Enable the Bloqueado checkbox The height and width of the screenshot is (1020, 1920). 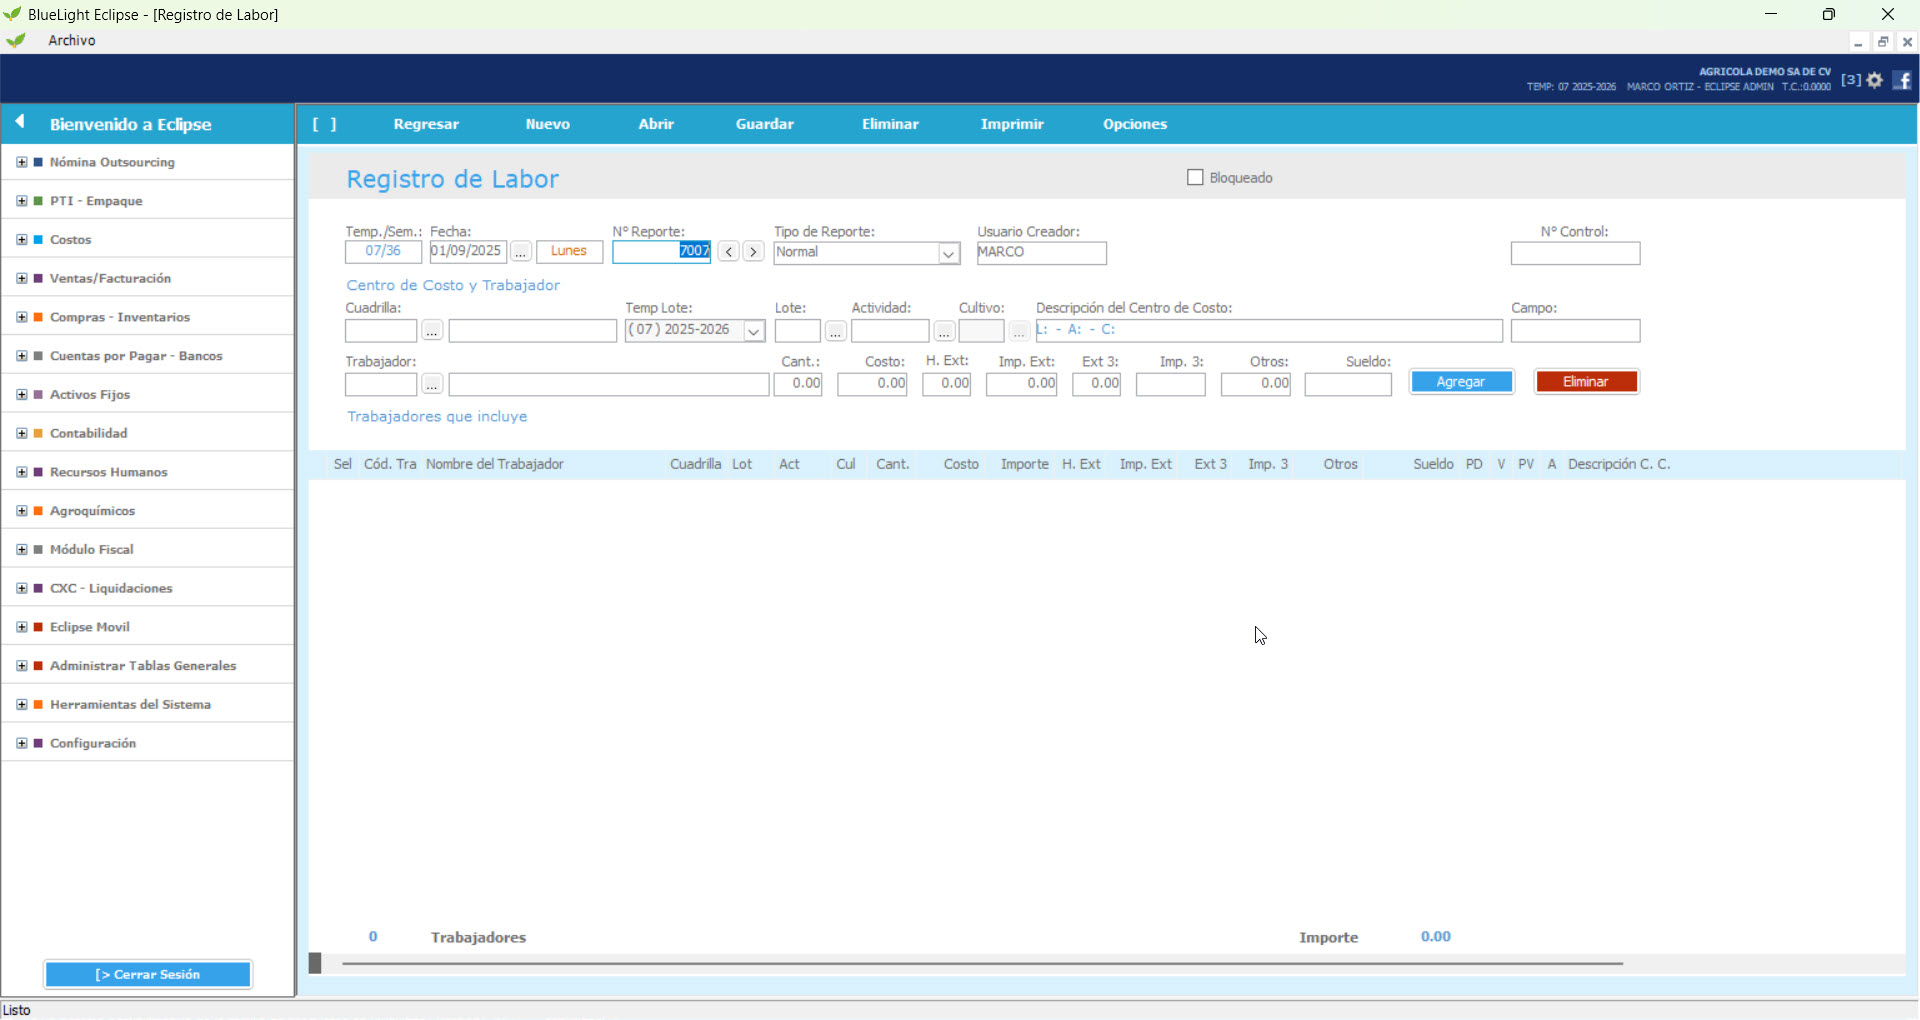[x=1194, y=177]
